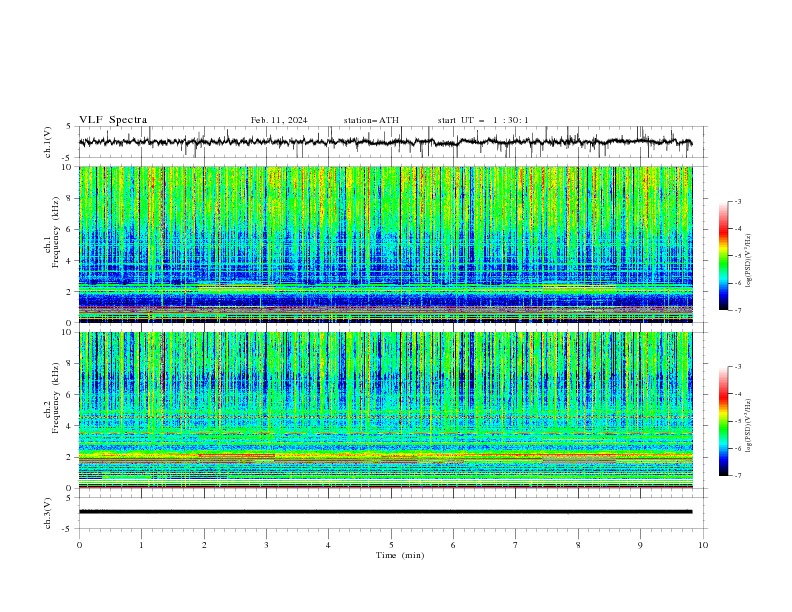The width and height of the screenshot is (792, 612).
Task: Click the date 'Feb. 11, 2024'
Action: coord(279,120)
